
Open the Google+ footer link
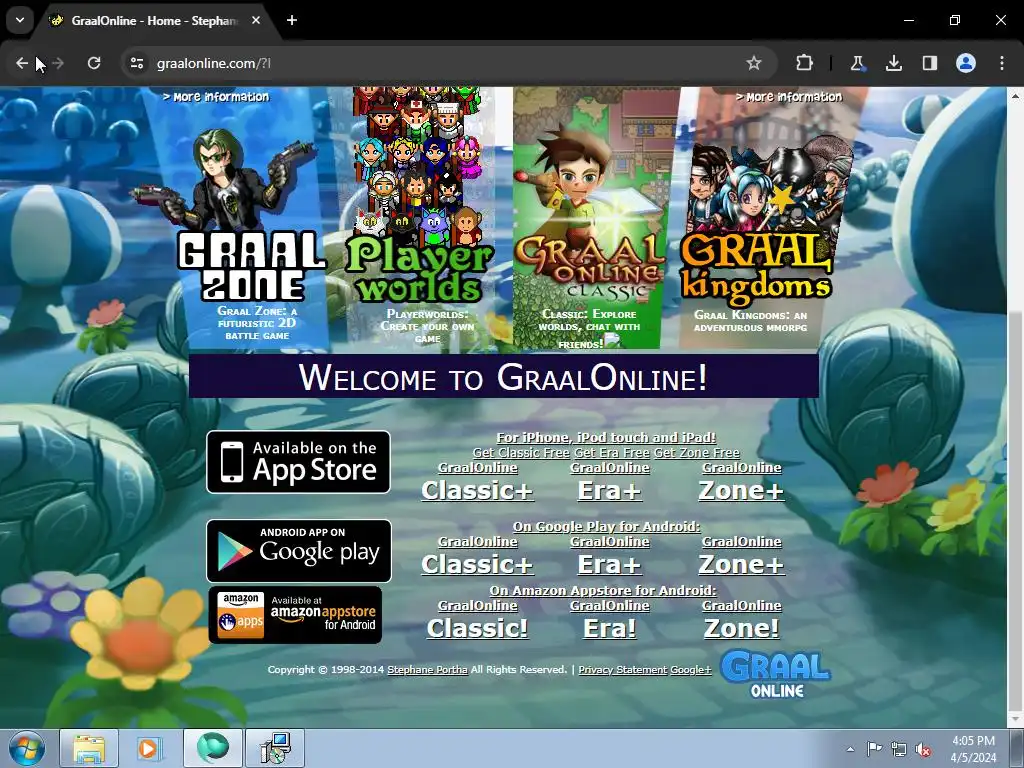690,669
